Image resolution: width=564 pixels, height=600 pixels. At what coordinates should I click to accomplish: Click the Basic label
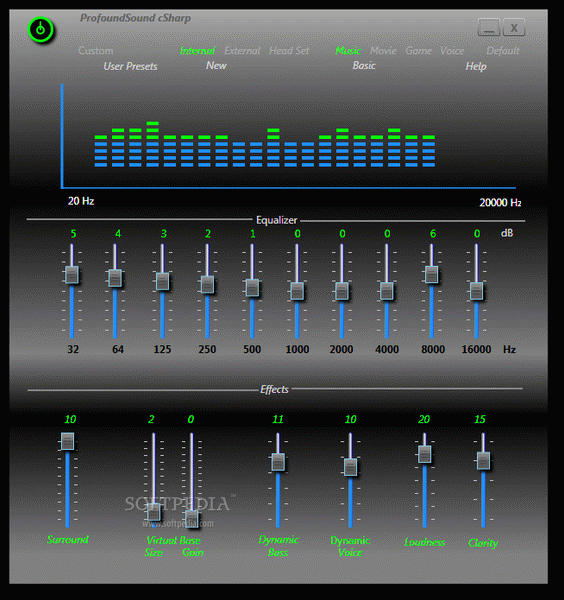[364, 65]
